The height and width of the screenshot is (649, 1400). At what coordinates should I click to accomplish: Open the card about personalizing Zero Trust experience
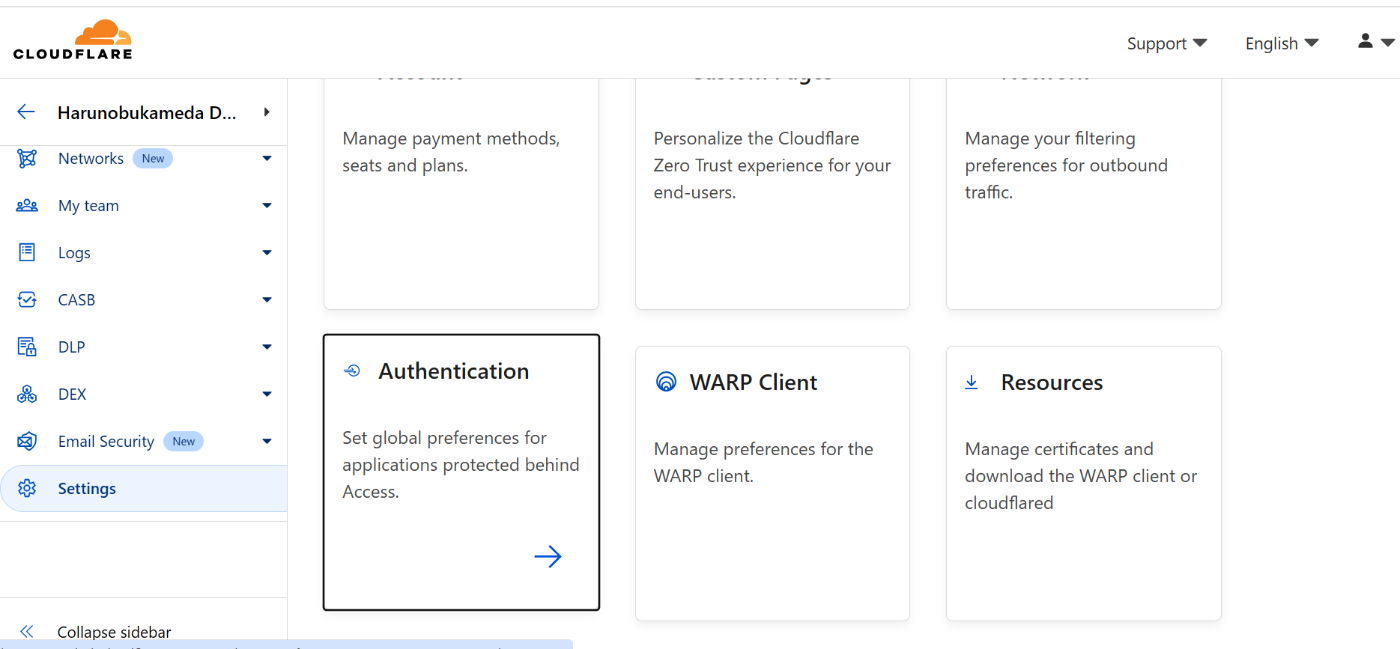772,194
